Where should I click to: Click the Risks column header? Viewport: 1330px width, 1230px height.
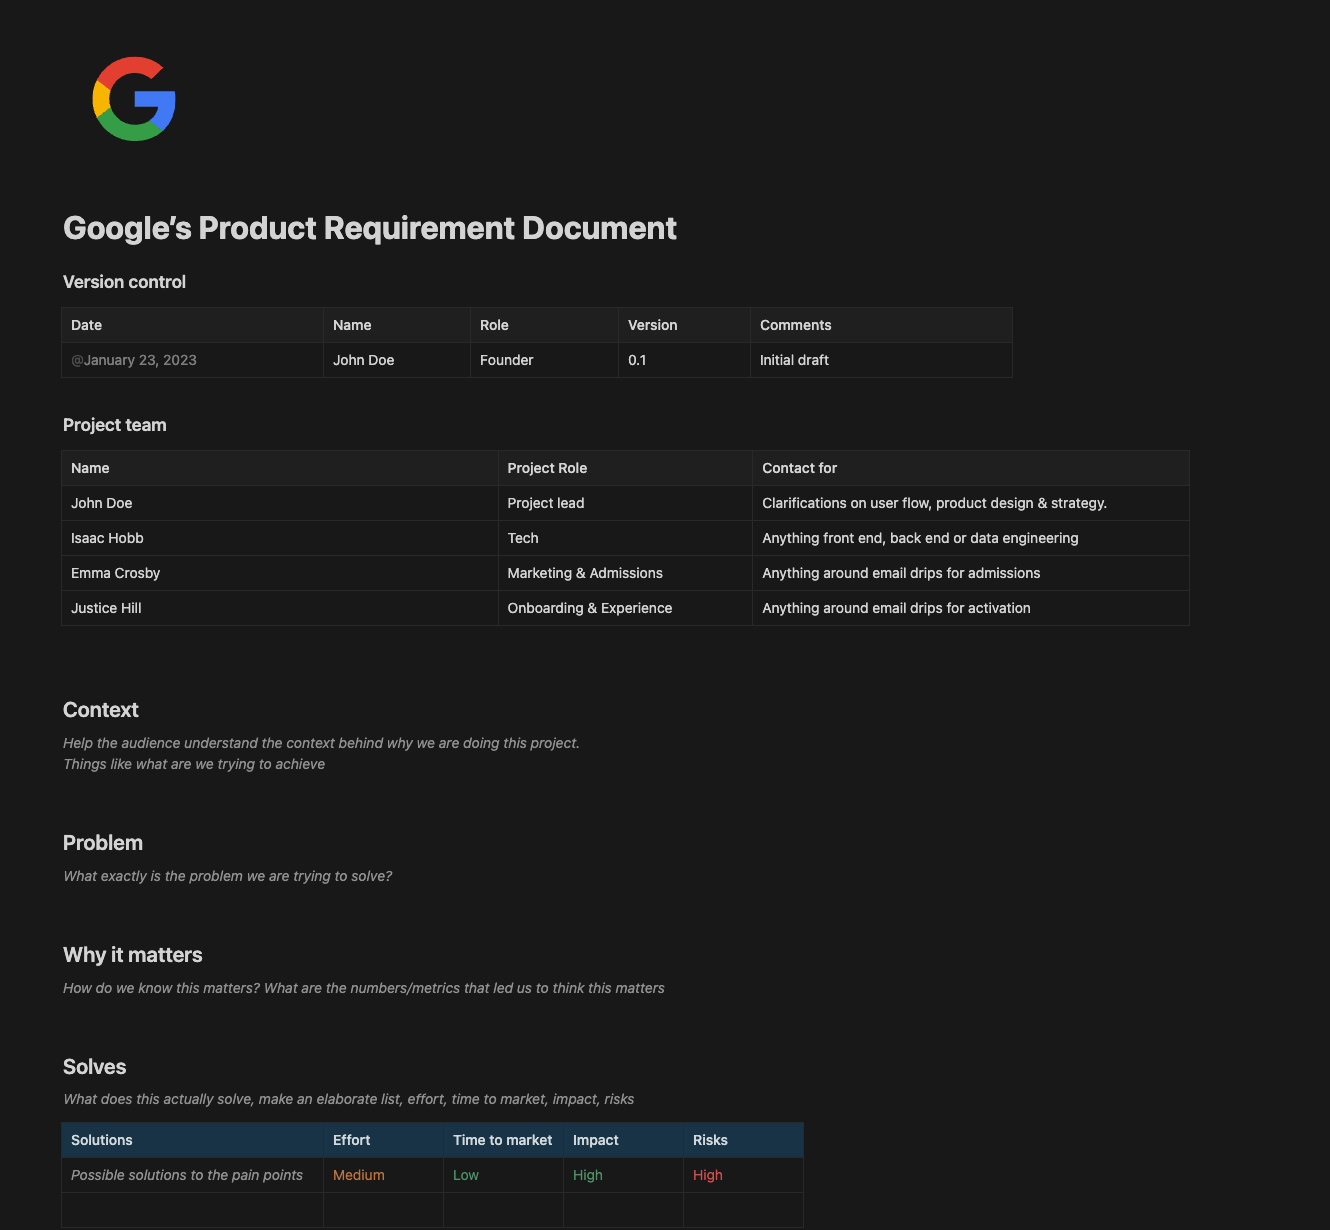tap(743, 1140)
